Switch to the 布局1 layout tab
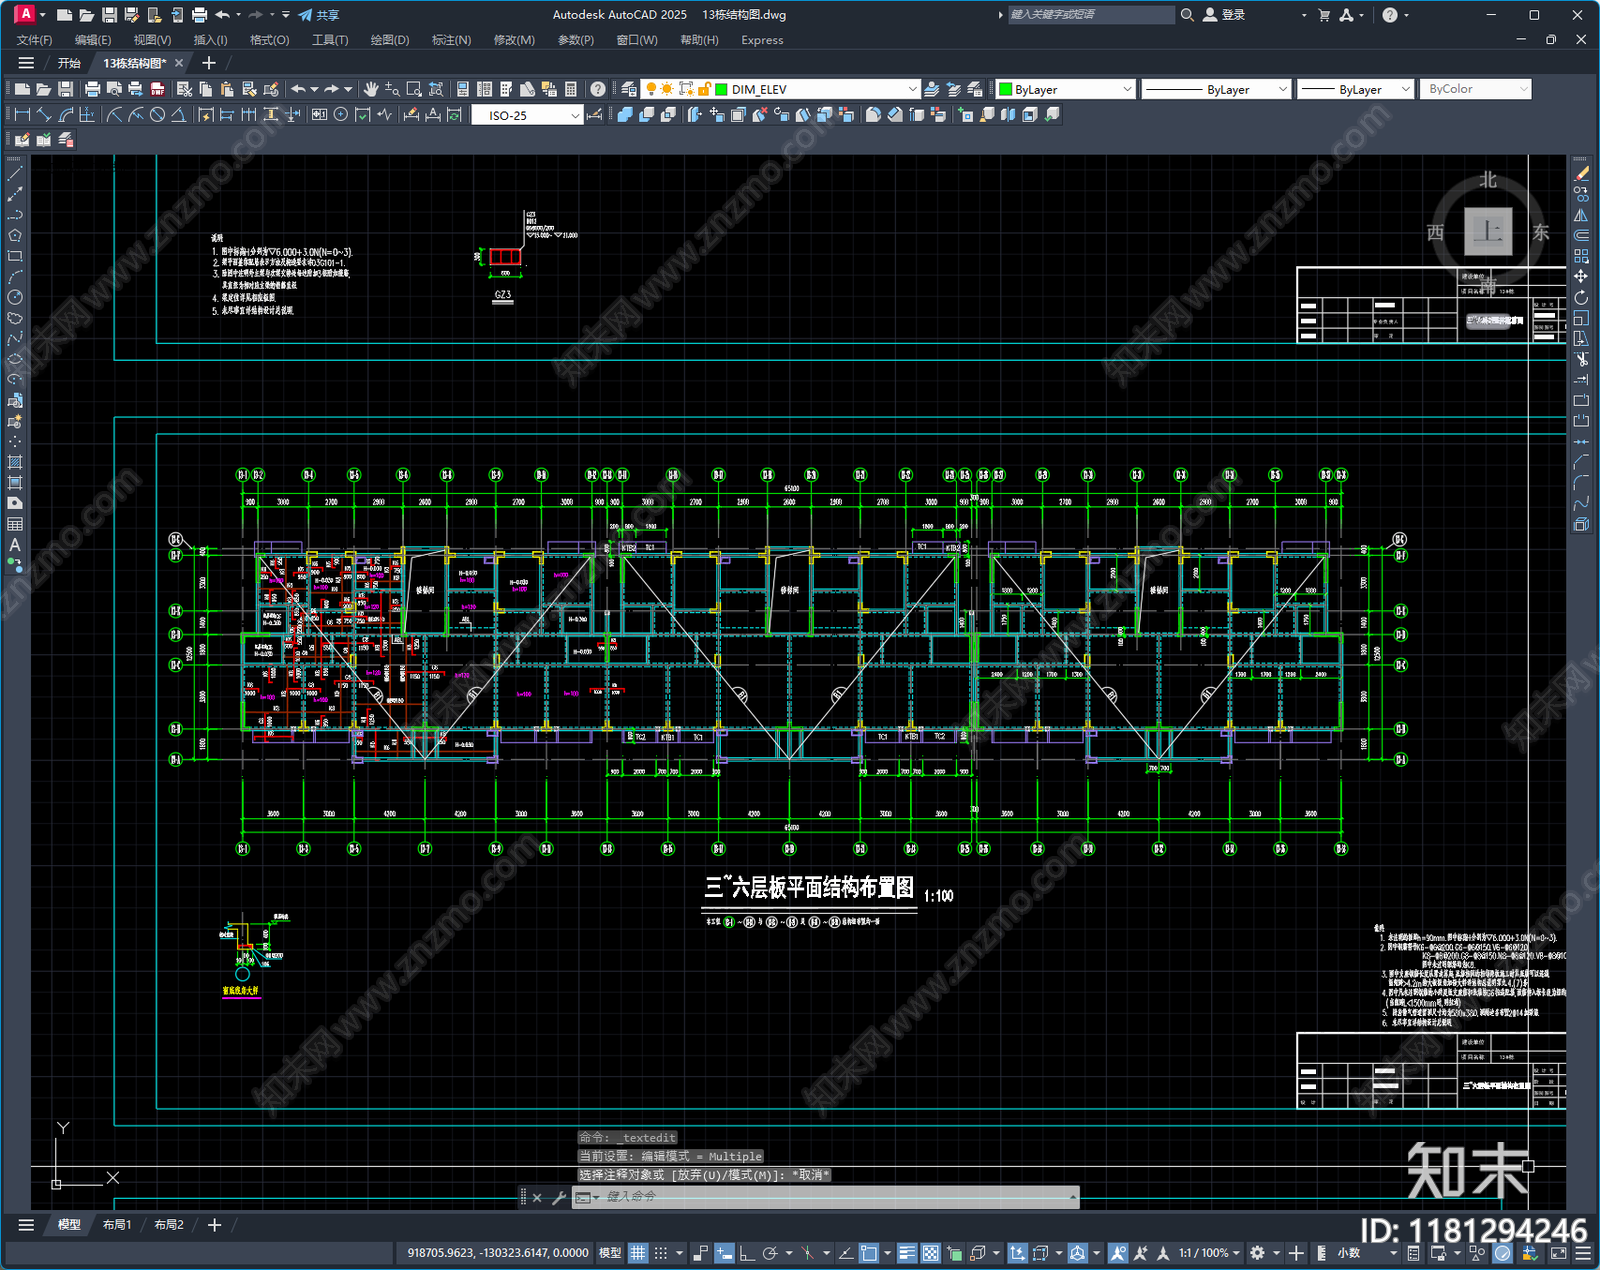This screenshot has height=1270, width=1600. point(117,1225)
